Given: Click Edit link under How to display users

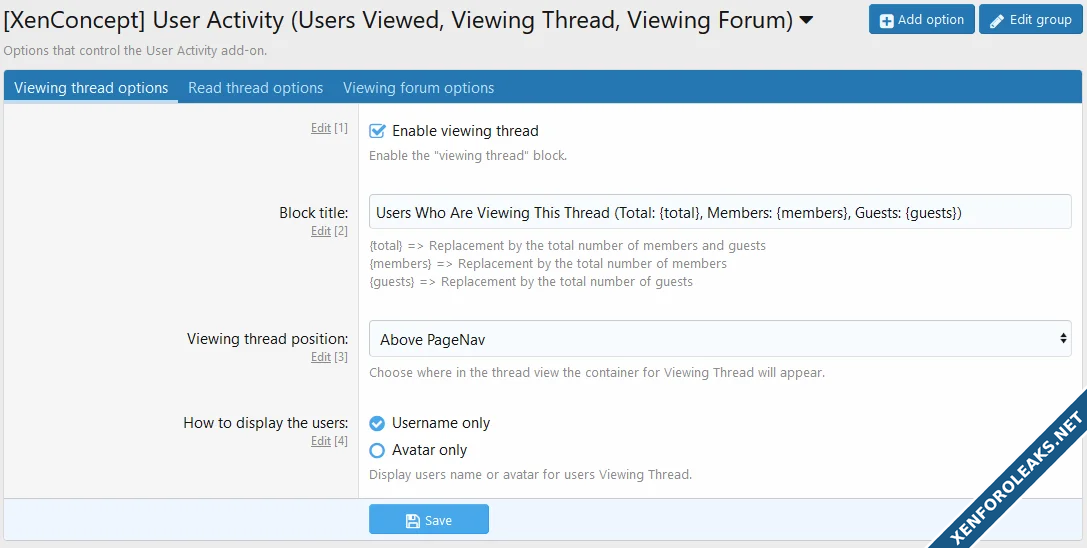Looking at the screenshot, I should 320,441.
